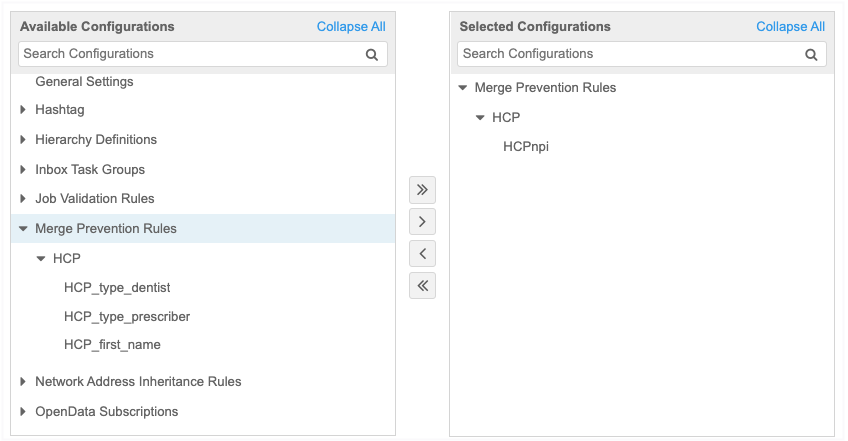Expand Hierarchy Definitions node

point(23,140)
